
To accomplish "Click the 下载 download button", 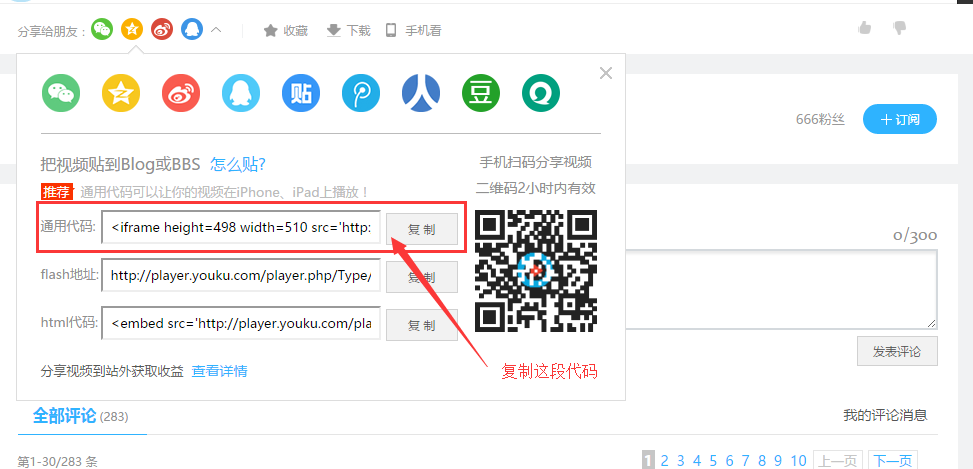I will [x=349, y=30].
